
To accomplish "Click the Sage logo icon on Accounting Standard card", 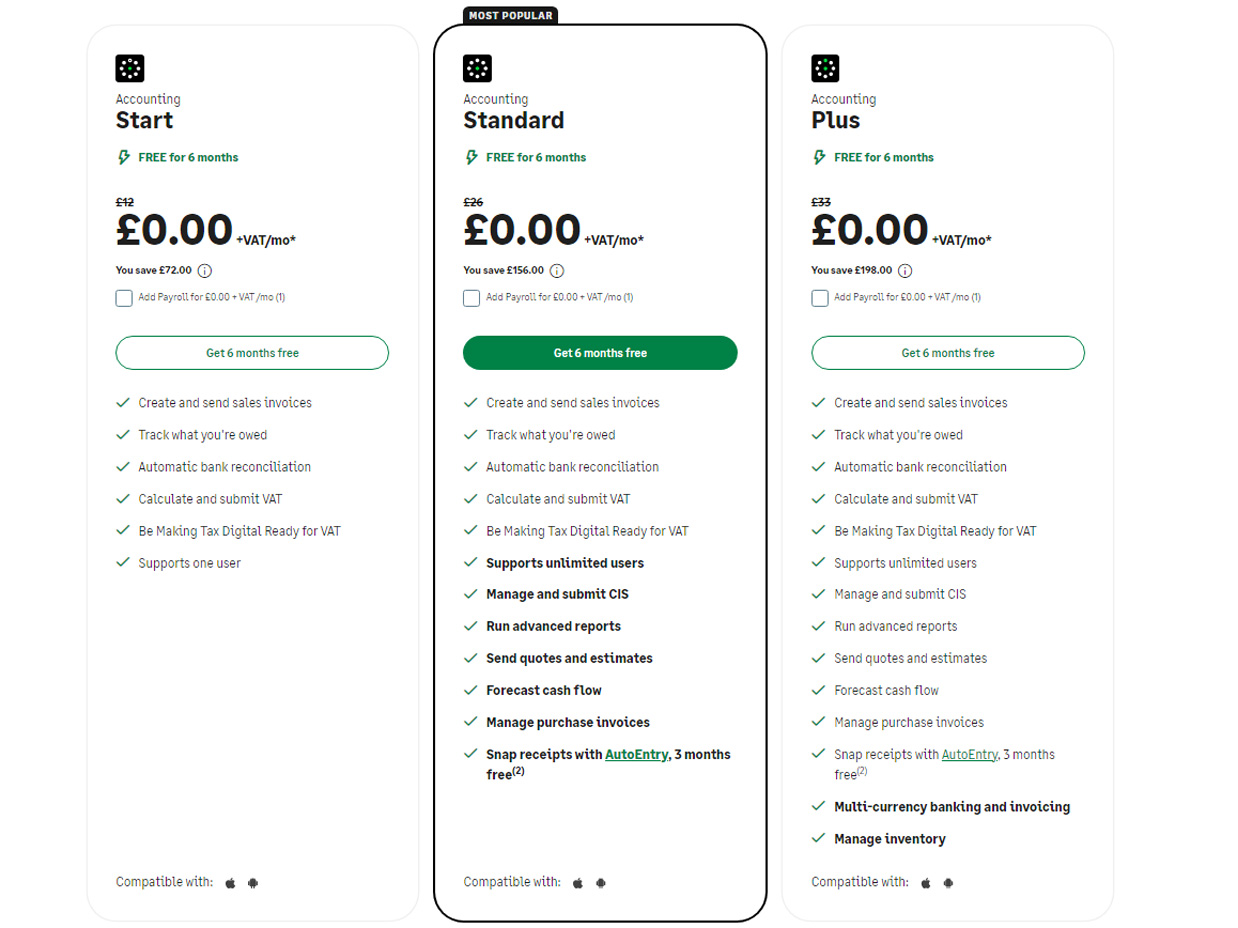I will tap(477, 68).
